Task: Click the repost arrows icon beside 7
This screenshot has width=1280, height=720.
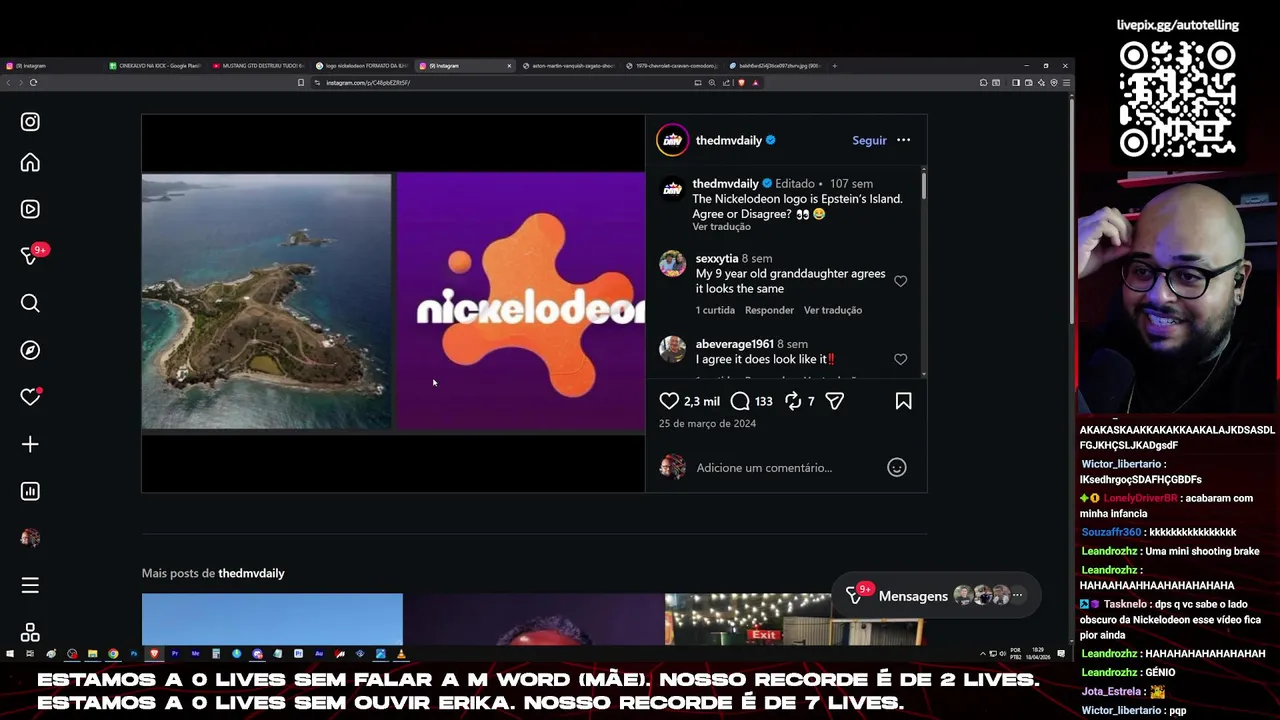Action: 793,401
